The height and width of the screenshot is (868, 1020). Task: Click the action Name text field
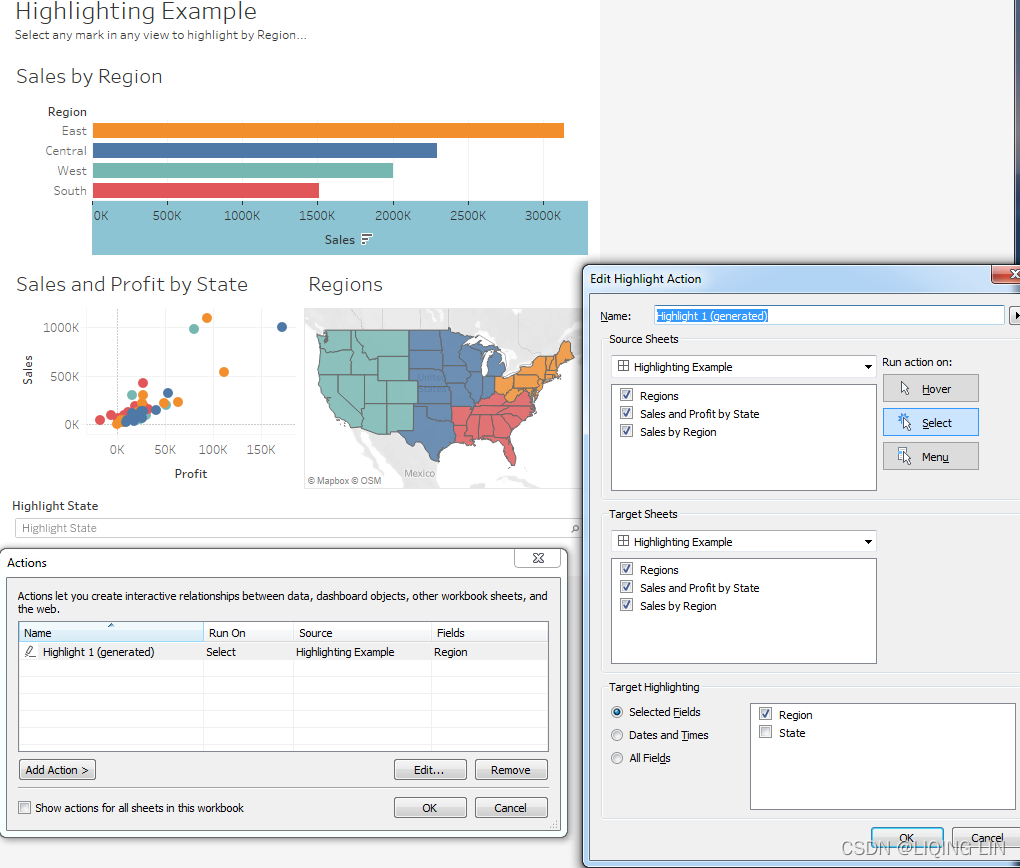pyautogui.click(x=829, y=316)
